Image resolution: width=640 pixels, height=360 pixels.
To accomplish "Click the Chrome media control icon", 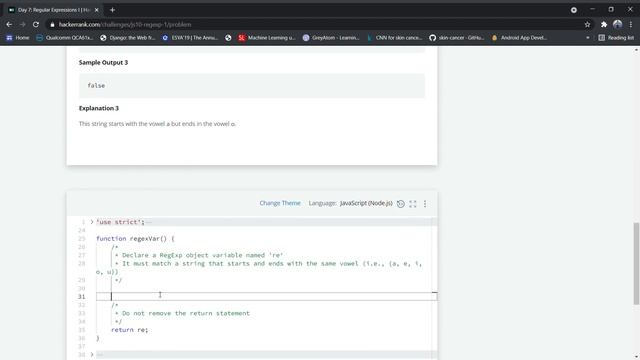I will pos(574,10).
